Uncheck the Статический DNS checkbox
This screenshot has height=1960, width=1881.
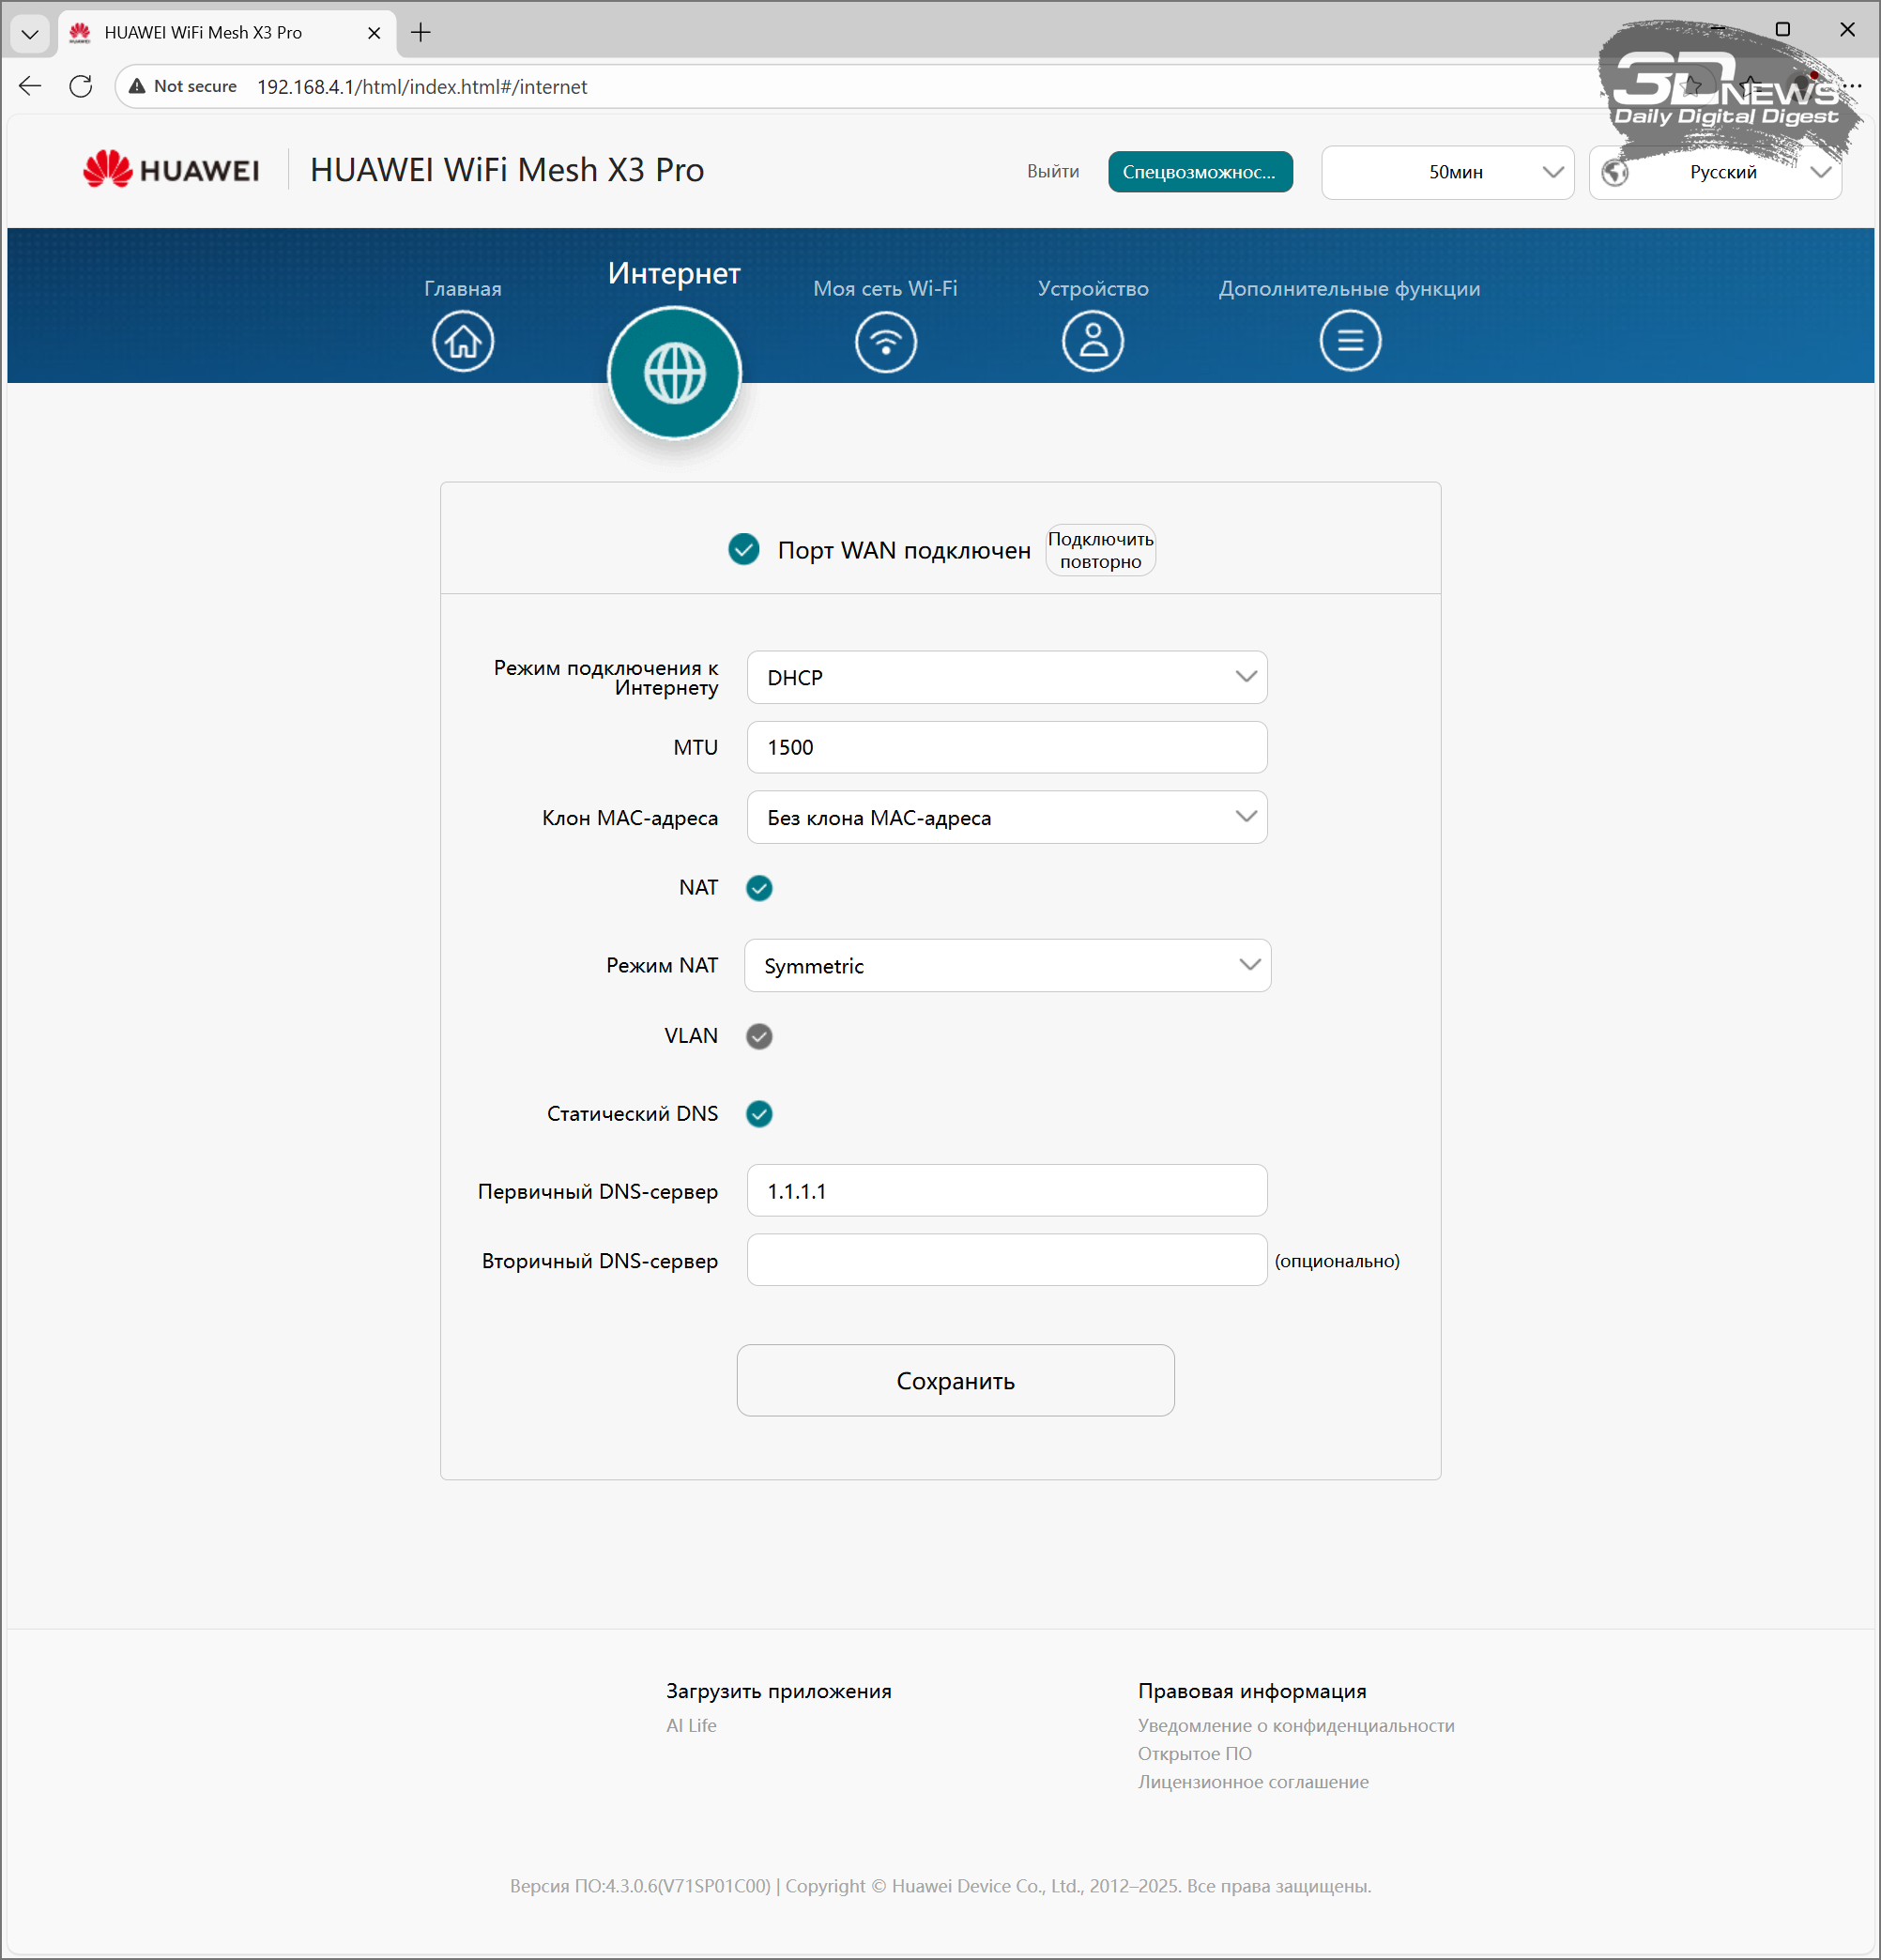(x=759, y=1114)
